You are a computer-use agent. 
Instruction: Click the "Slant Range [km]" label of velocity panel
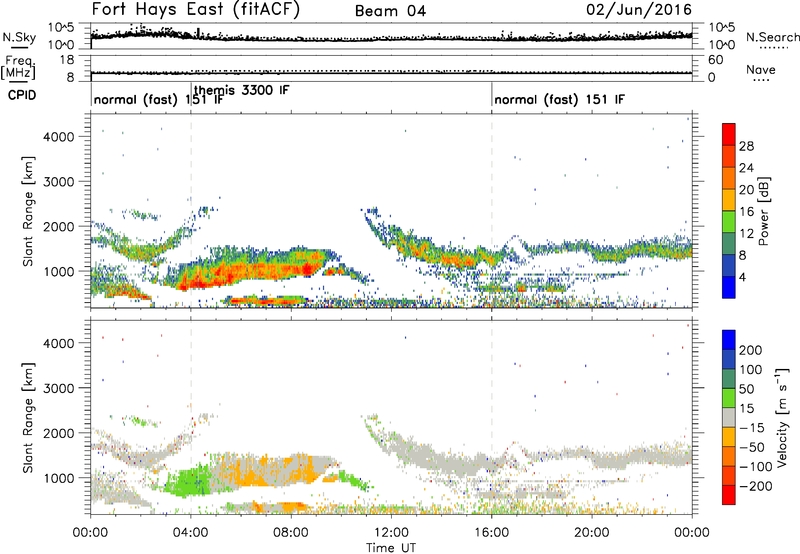[x=28, y=417]
